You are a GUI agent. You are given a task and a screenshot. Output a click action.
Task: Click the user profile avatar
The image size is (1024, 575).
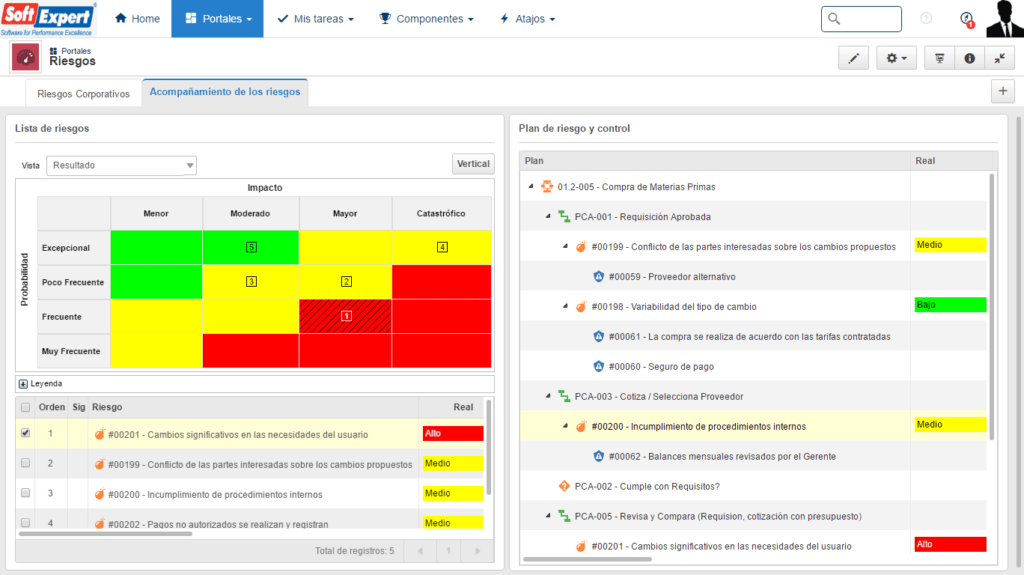click(1004, 19)
